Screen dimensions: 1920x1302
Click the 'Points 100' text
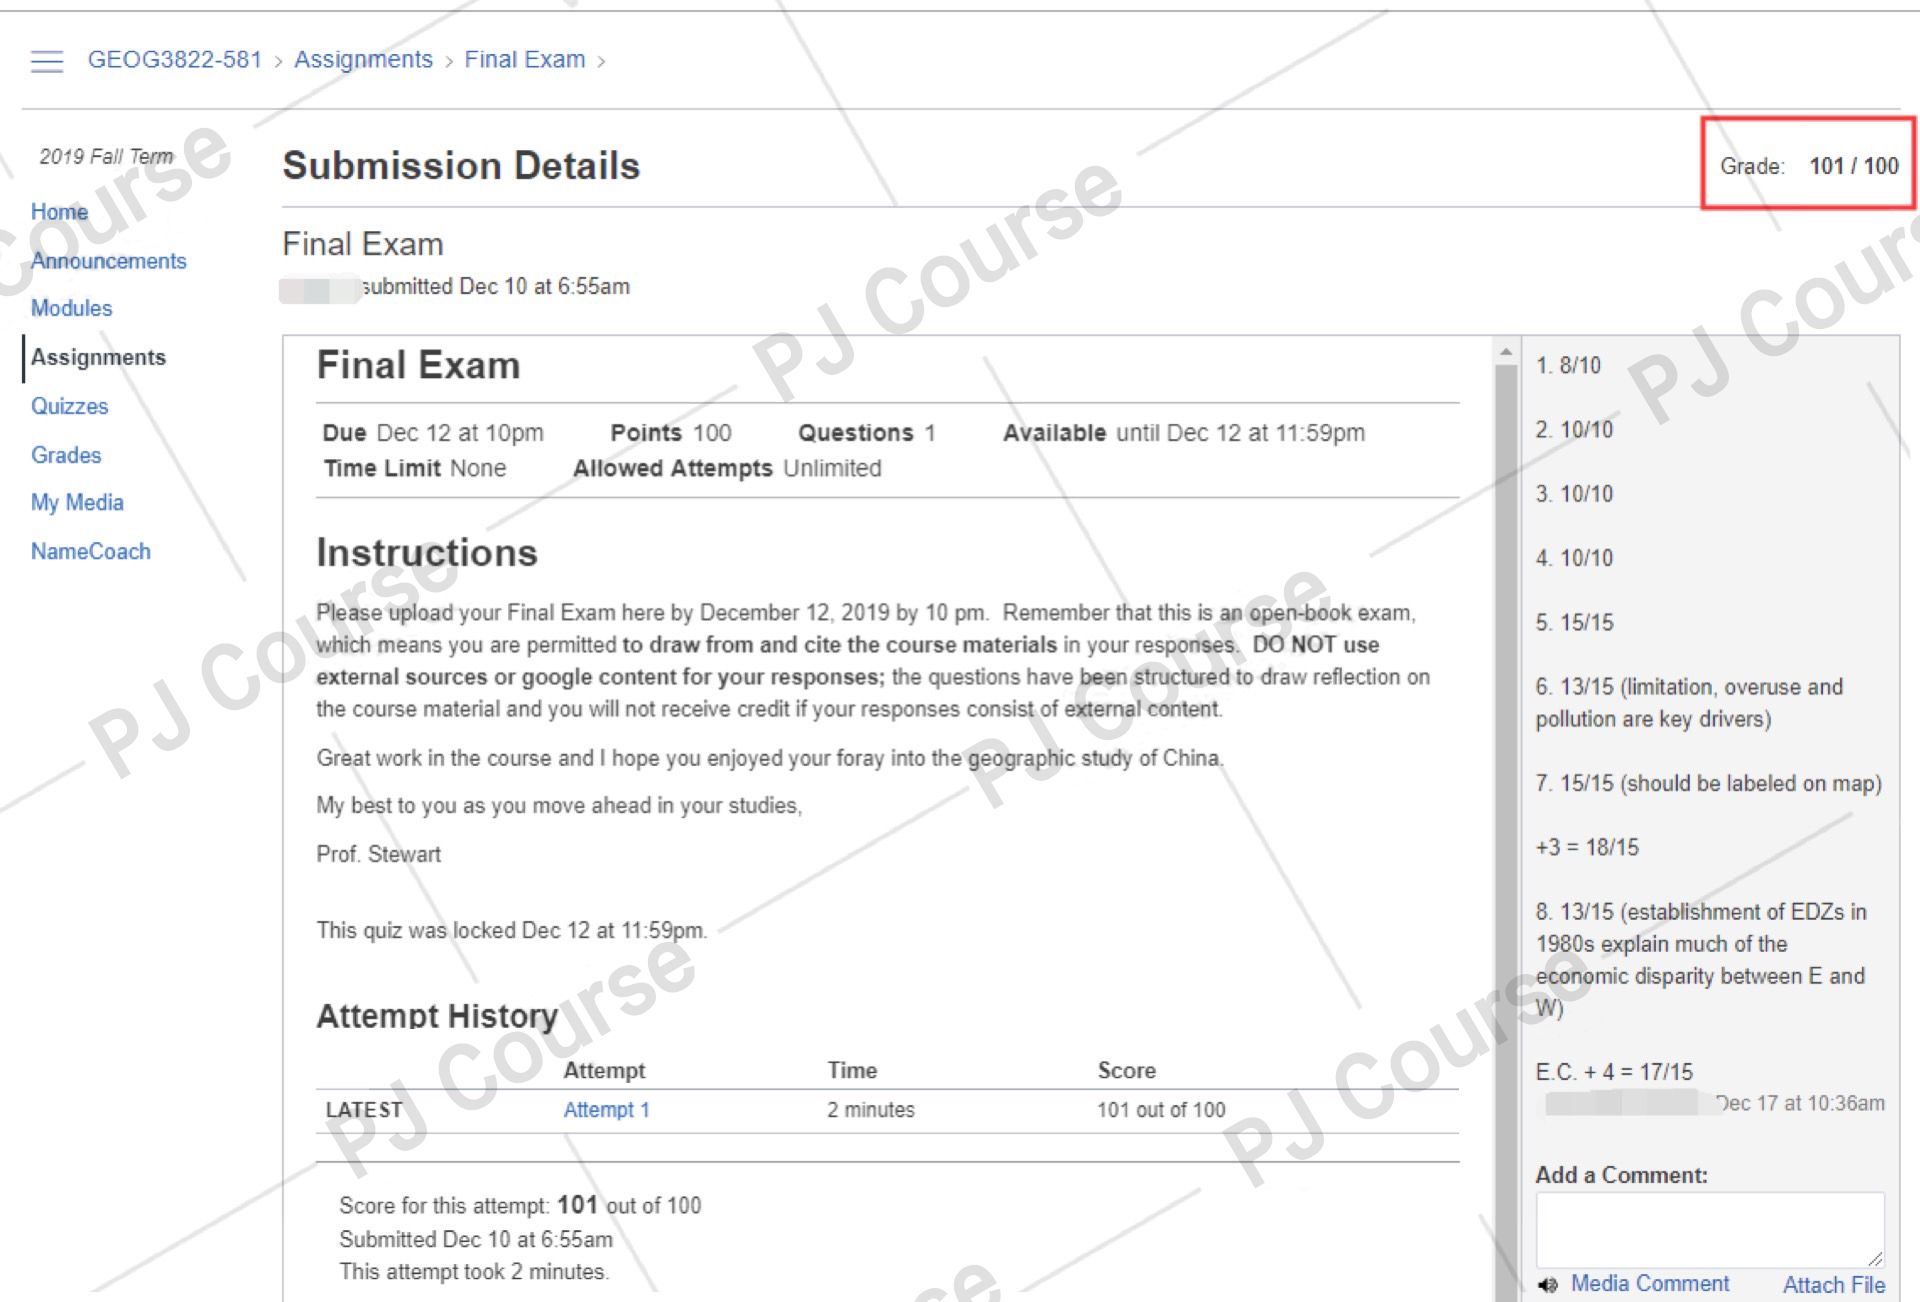(671, 433)
